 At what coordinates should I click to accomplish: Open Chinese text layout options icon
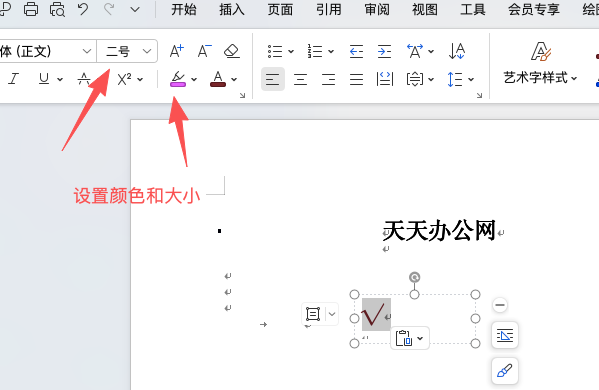pyautogui.click(x=415, y=51)
